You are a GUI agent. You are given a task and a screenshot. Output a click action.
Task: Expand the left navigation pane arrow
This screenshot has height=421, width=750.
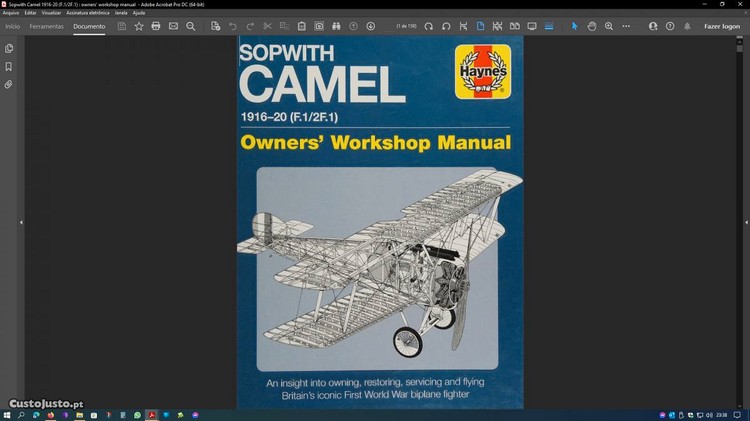click(21, 222)
